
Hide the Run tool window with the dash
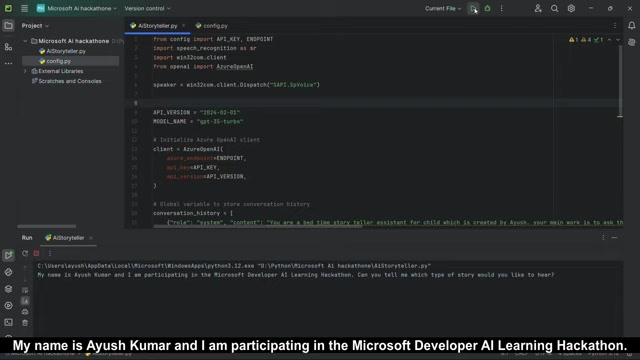(614, 238)
